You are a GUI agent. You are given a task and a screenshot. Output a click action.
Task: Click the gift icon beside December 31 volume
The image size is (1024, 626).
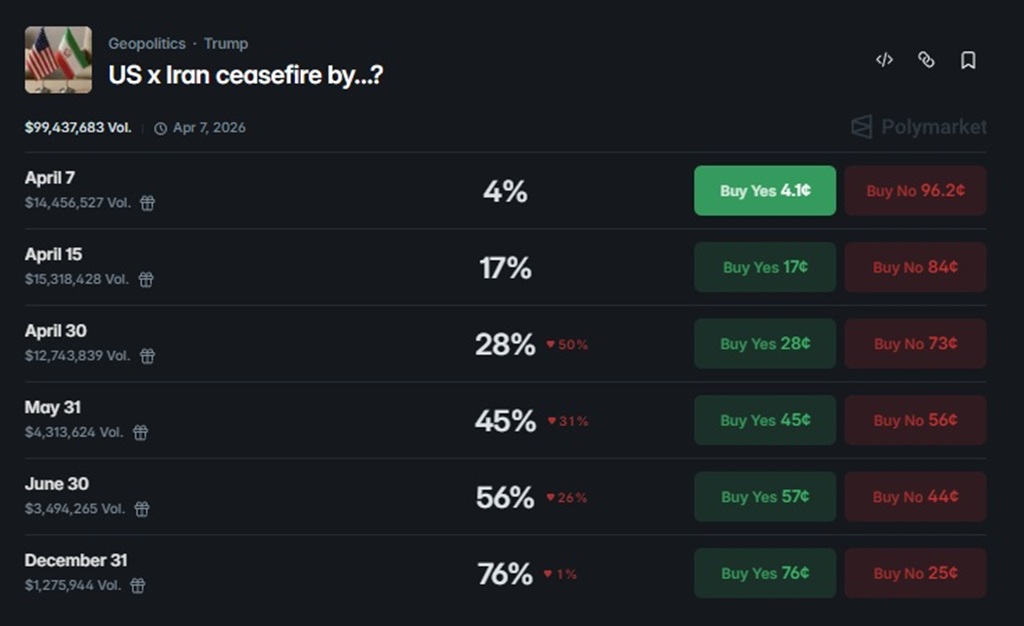138,586
